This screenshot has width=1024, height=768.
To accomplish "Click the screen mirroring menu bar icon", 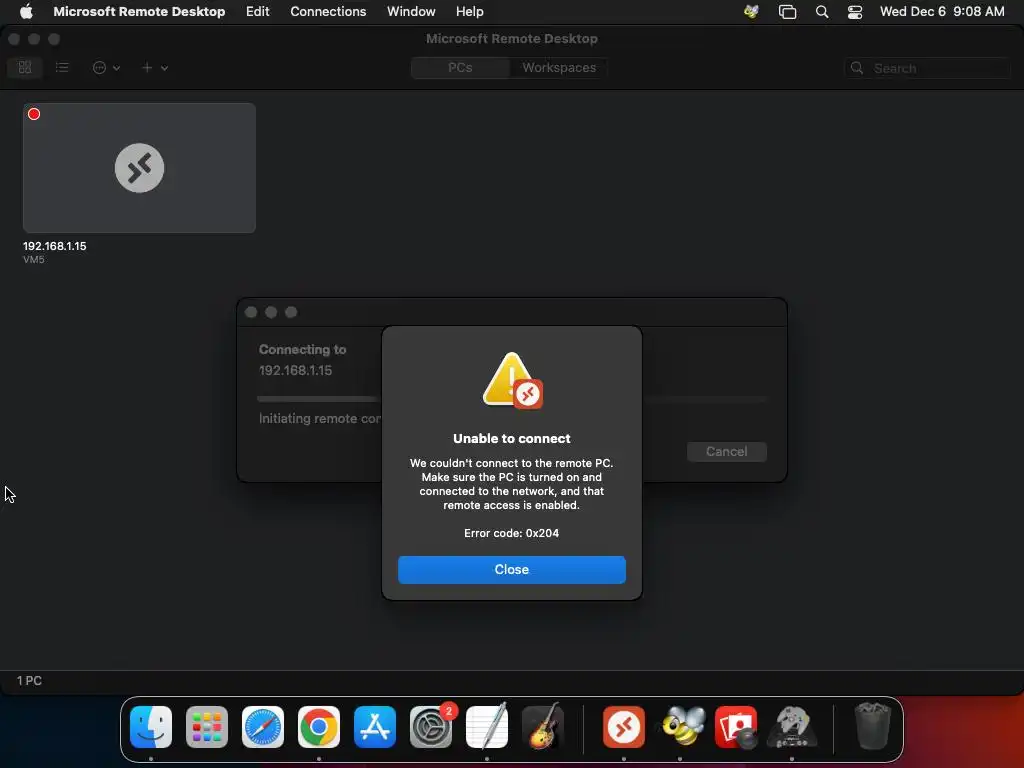I will click(788, 12).
